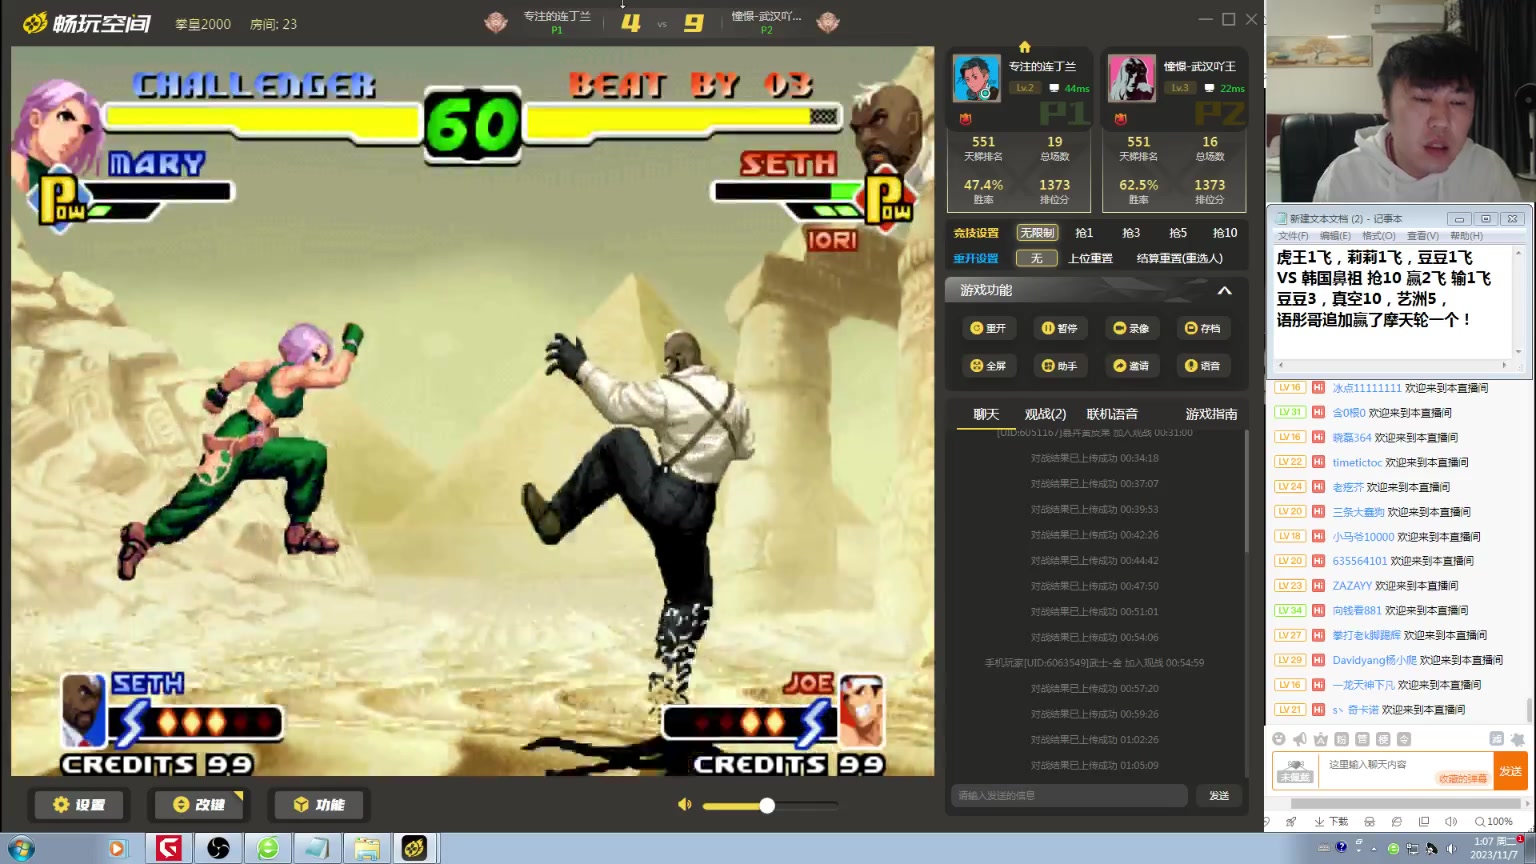Click username 冰点11111111 in chat
Screen dimensions: 1536x864
(x=1366, y=388)
